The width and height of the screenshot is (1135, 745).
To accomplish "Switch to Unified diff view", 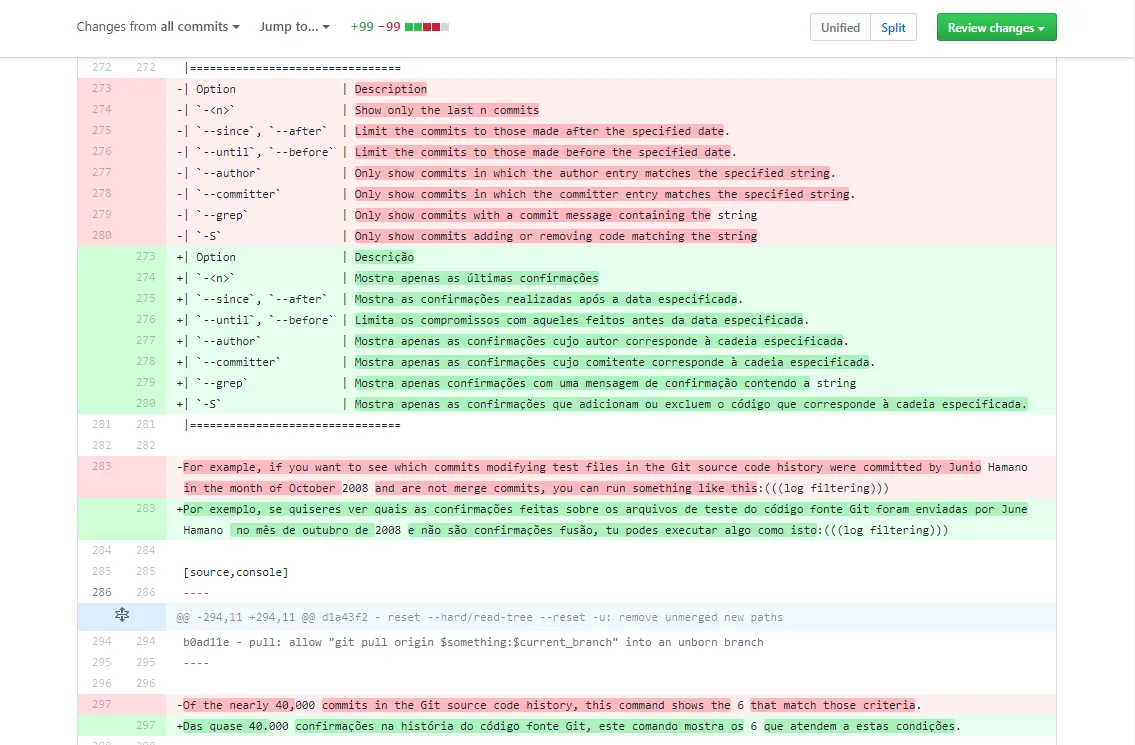I will 840,28.
